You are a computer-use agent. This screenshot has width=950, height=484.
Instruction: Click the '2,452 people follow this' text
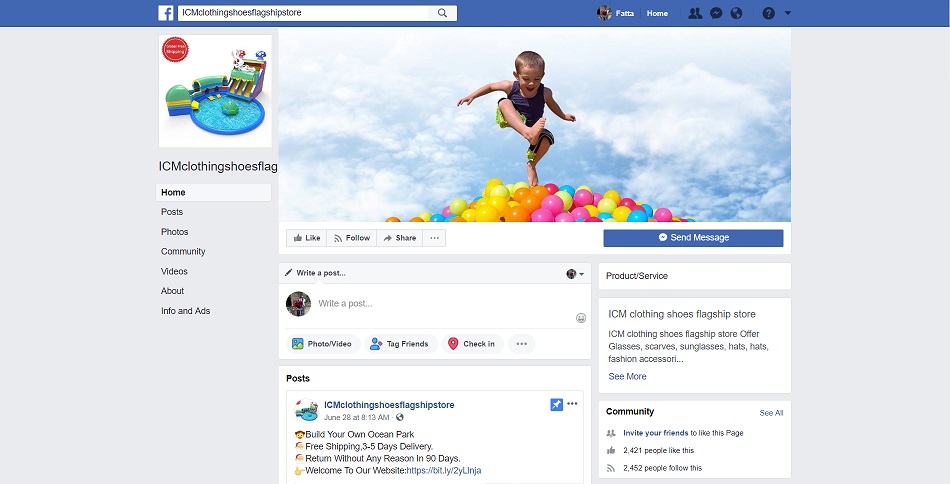click(x=663, y=468)
